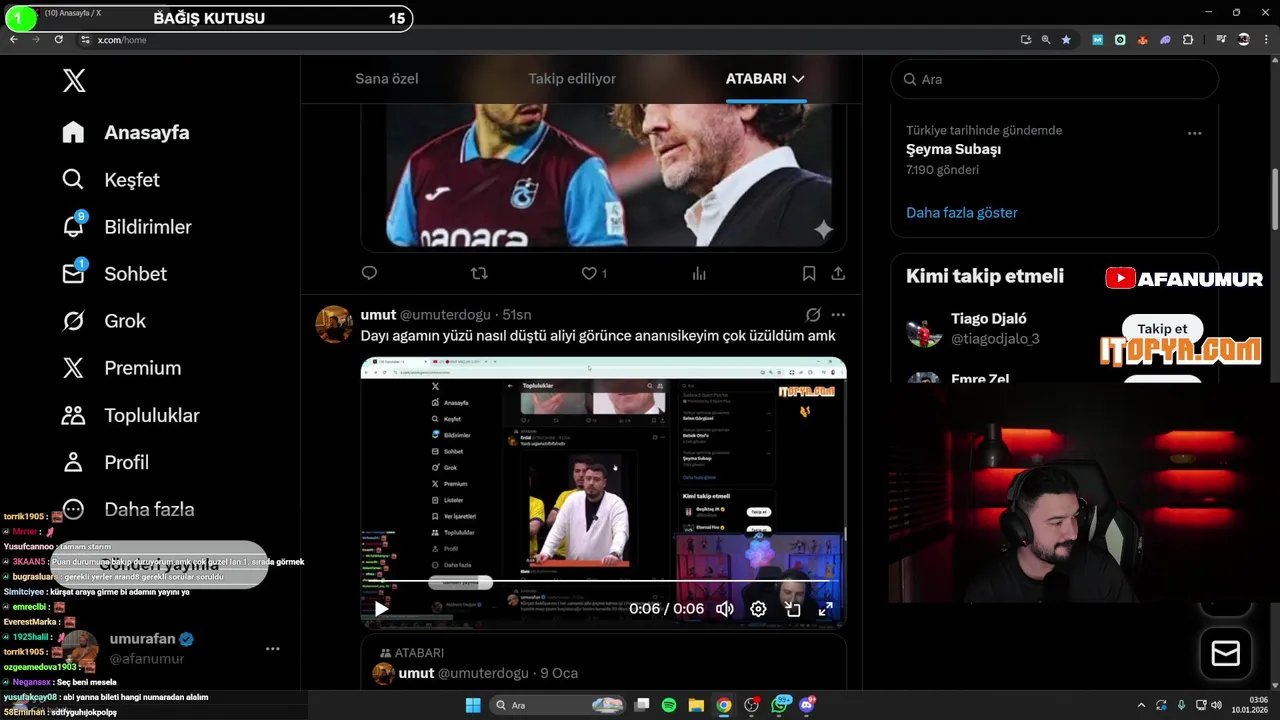Open the floating messages envelope button

click(x=1225, y=653)
